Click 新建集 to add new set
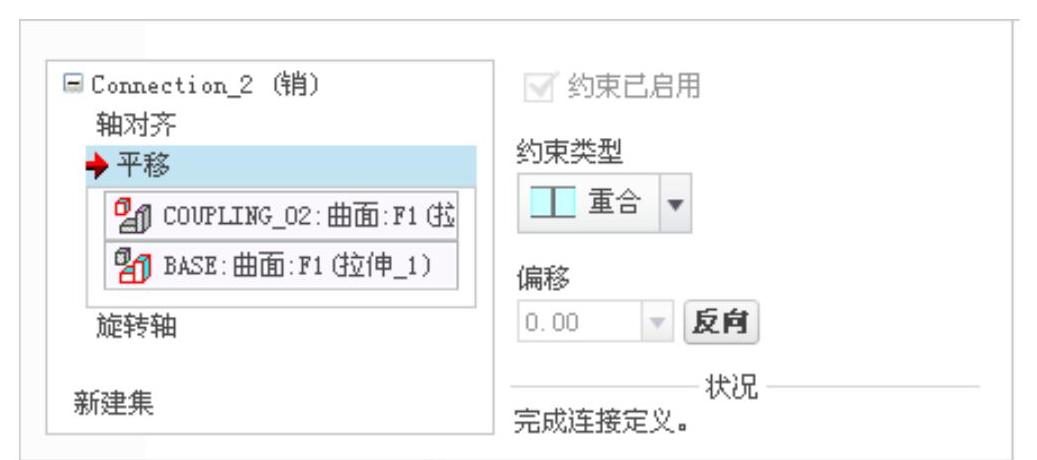1037x460 pixels. click(x=113, y=403)
